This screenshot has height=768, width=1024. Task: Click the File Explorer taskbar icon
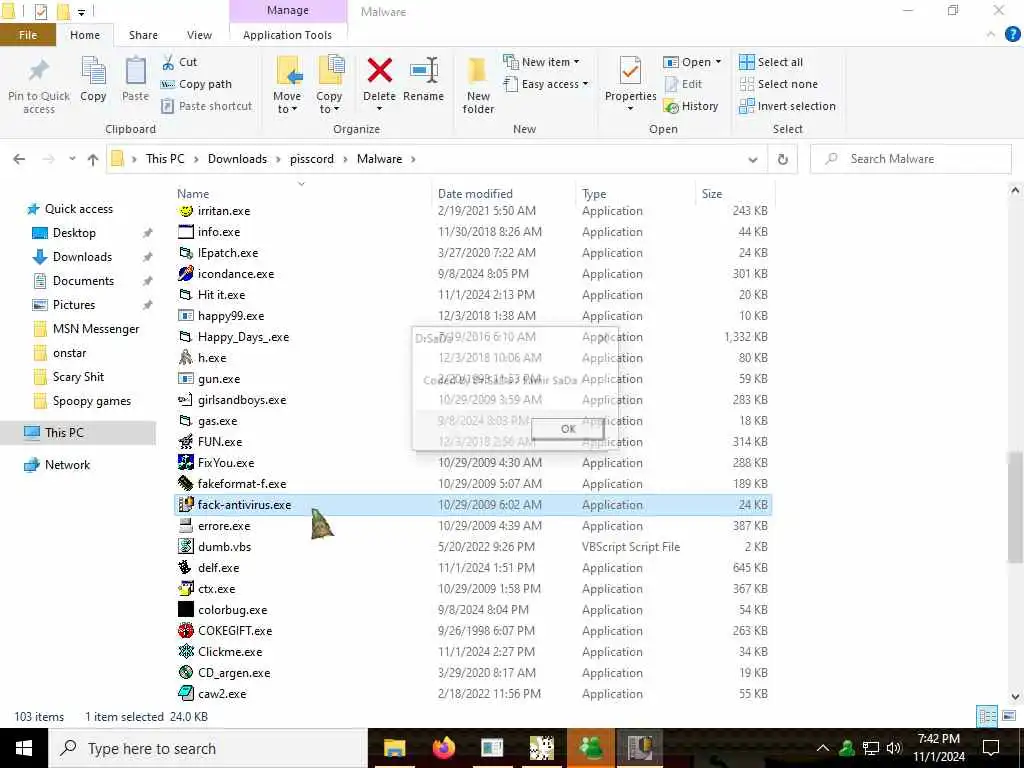394,748
